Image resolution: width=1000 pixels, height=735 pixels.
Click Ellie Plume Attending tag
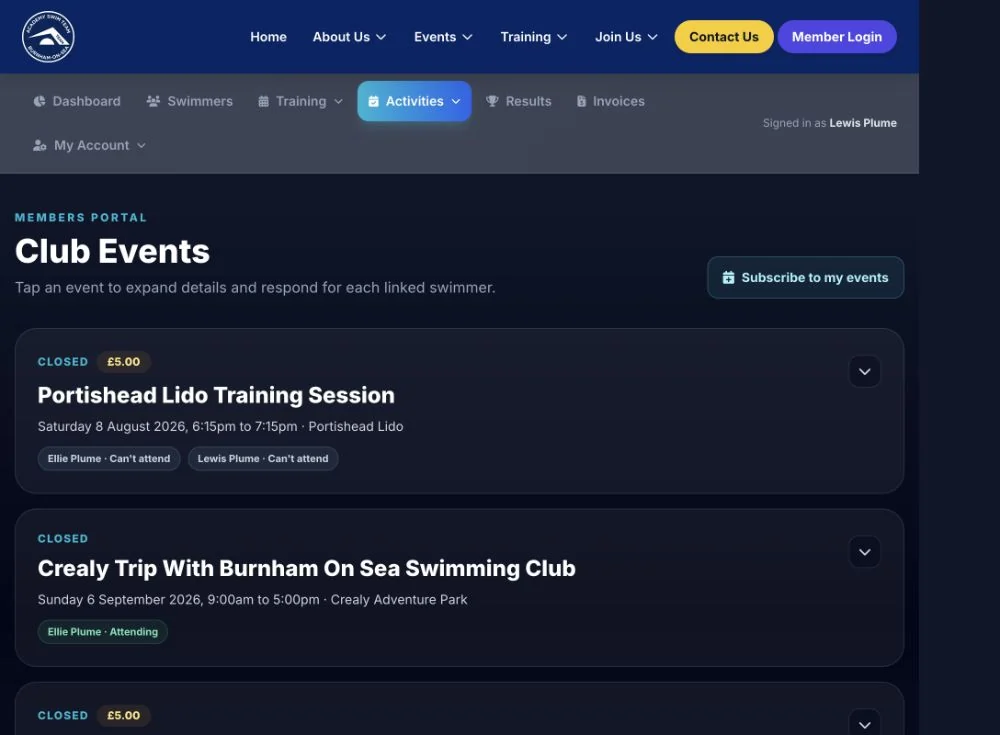click(x=103, y=632)
